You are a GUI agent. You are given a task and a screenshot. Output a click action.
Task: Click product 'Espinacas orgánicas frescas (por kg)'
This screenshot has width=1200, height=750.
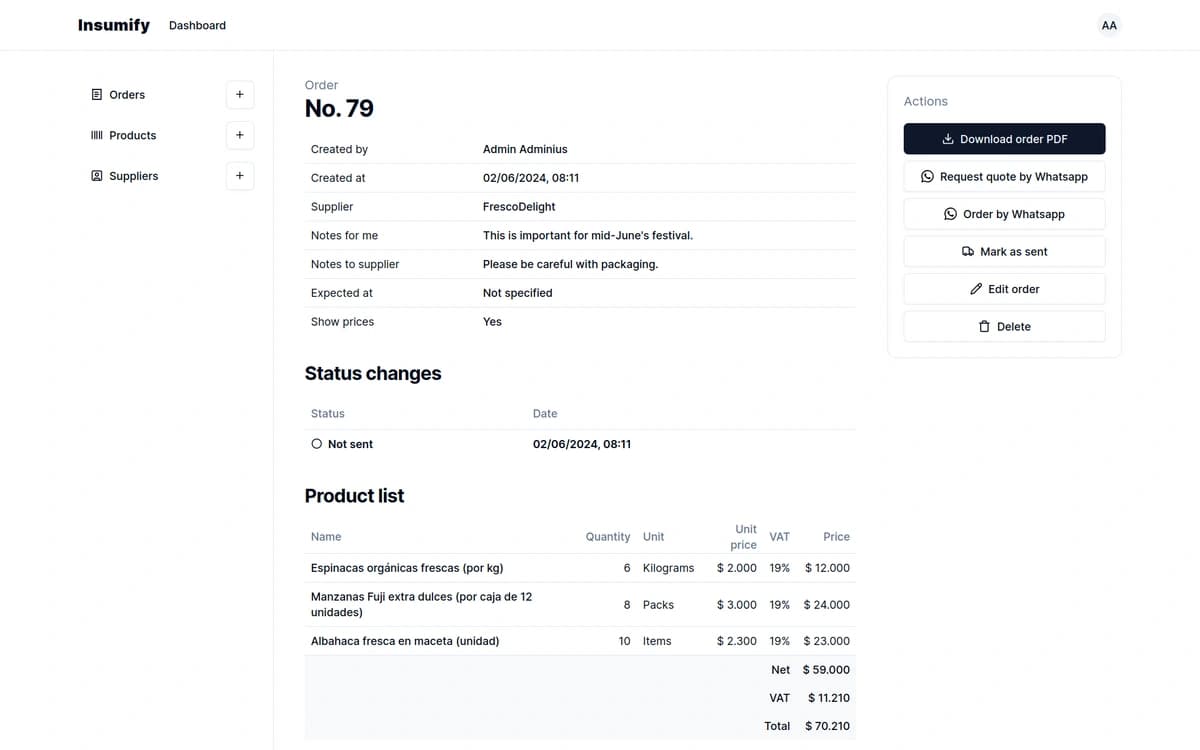click(407, 568)
